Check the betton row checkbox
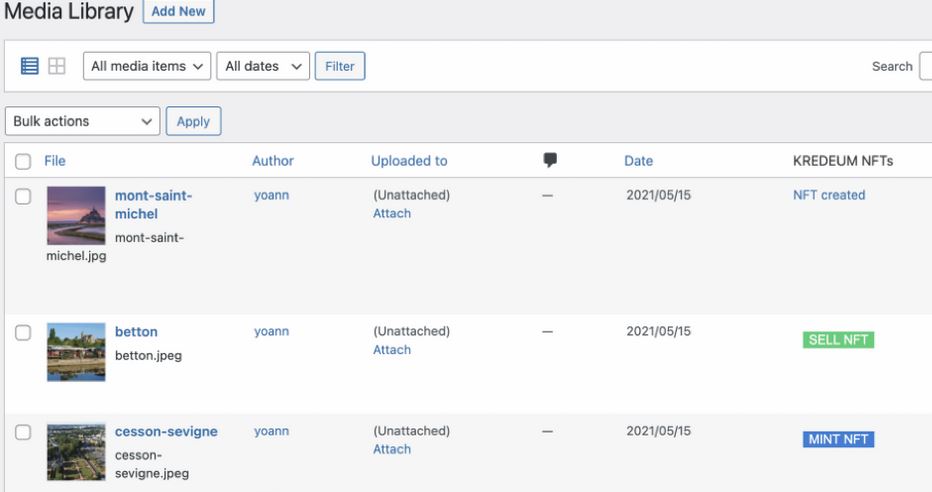The height and width of the screenshot is (492, 932). pos(23,333)
